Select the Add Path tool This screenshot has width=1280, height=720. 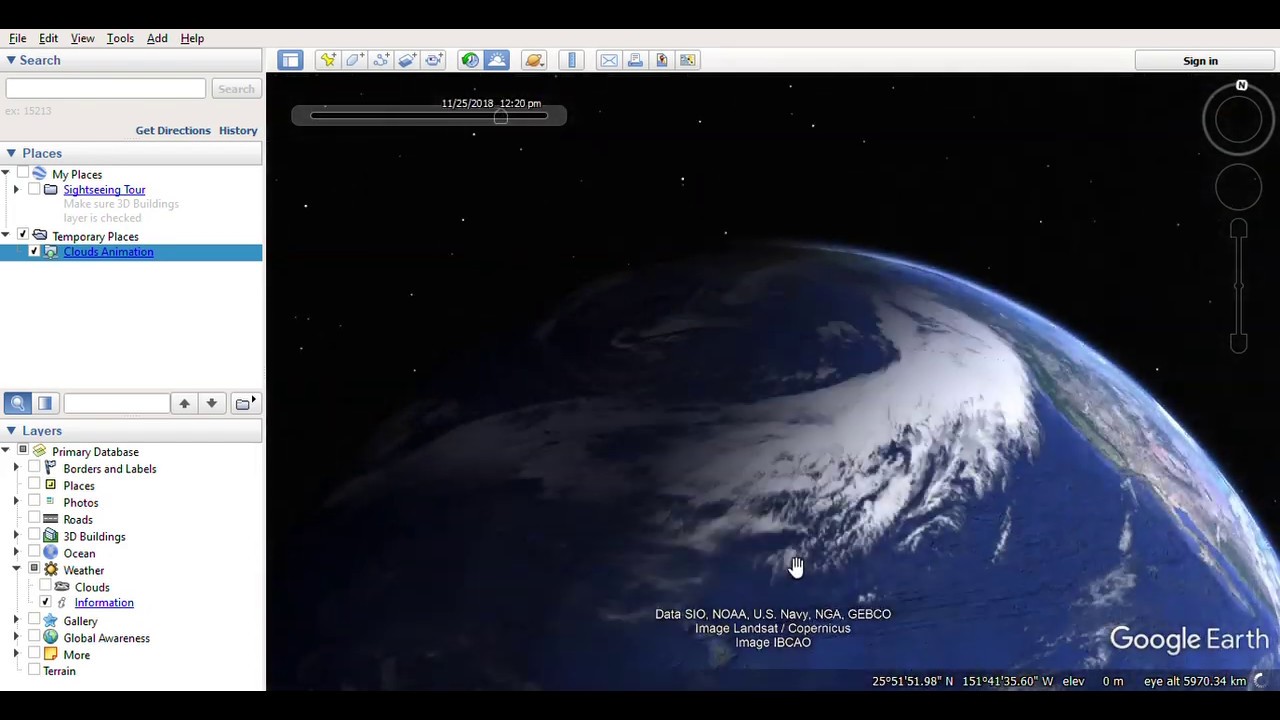pyautogui.click(x=381, y=60)
